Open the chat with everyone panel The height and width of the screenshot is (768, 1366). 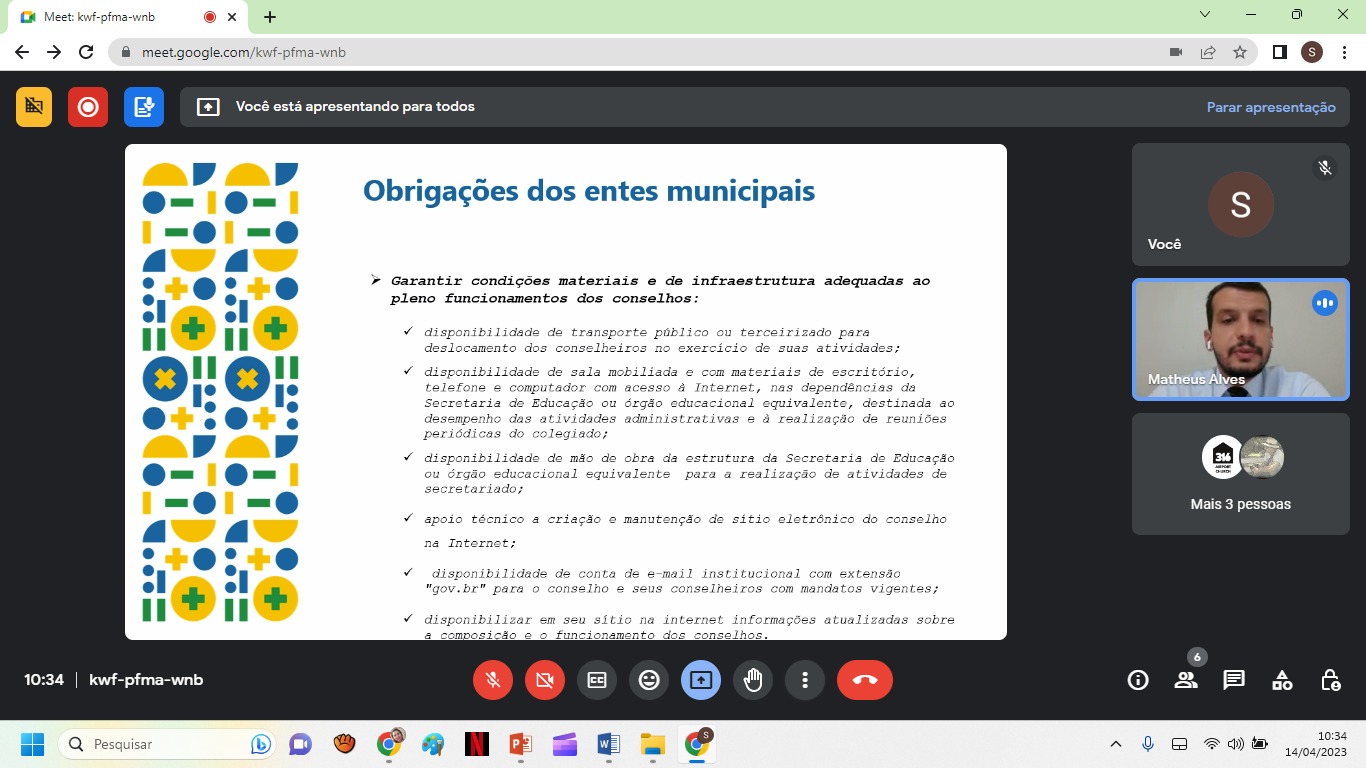[1234, 680]
